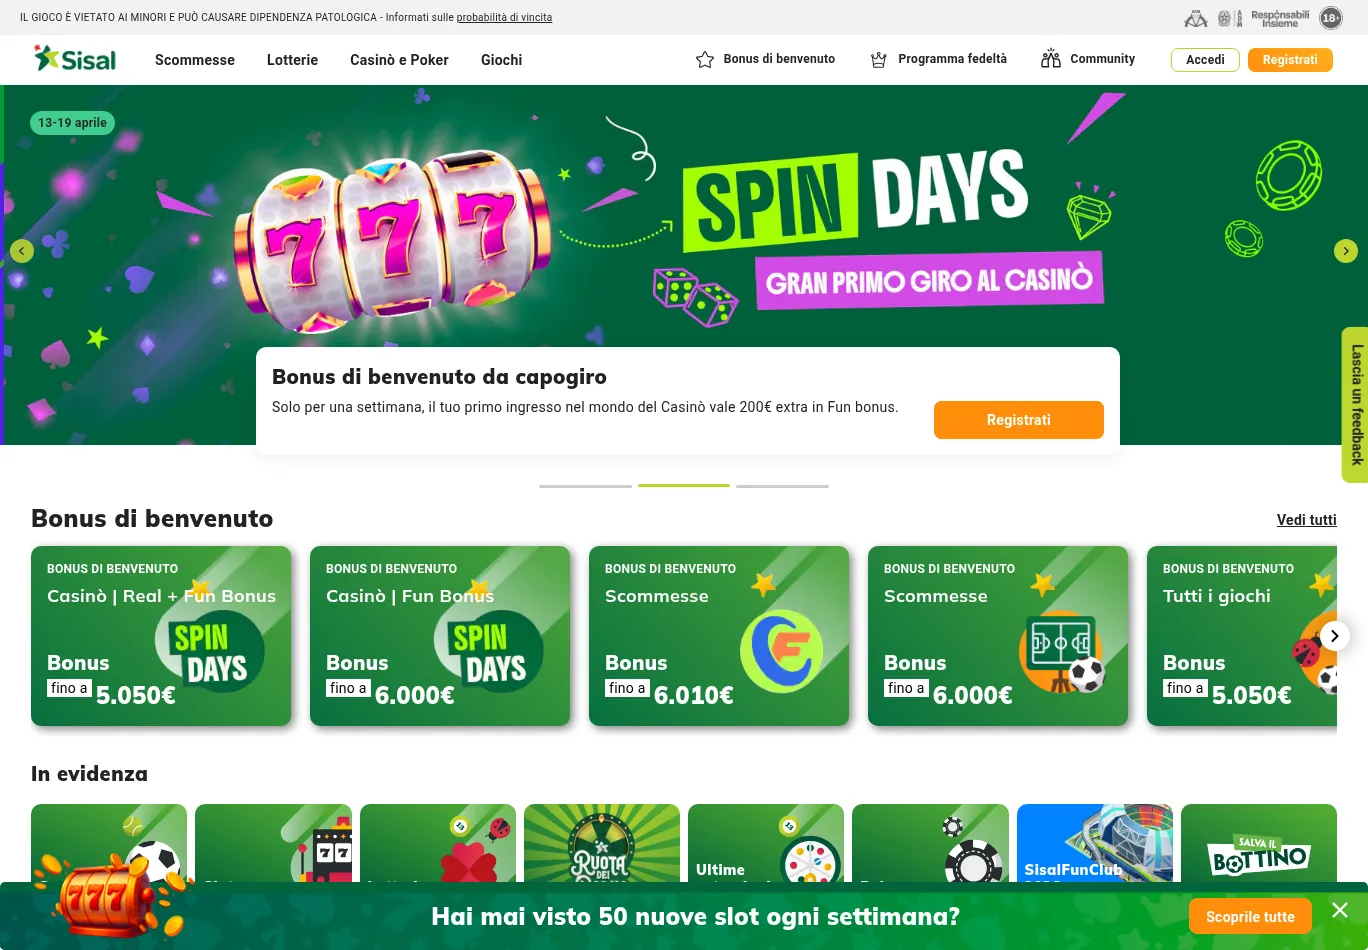The image size is (1368, 950).
Task: Click the Sisal logo
Action: (x=75, y=59)
